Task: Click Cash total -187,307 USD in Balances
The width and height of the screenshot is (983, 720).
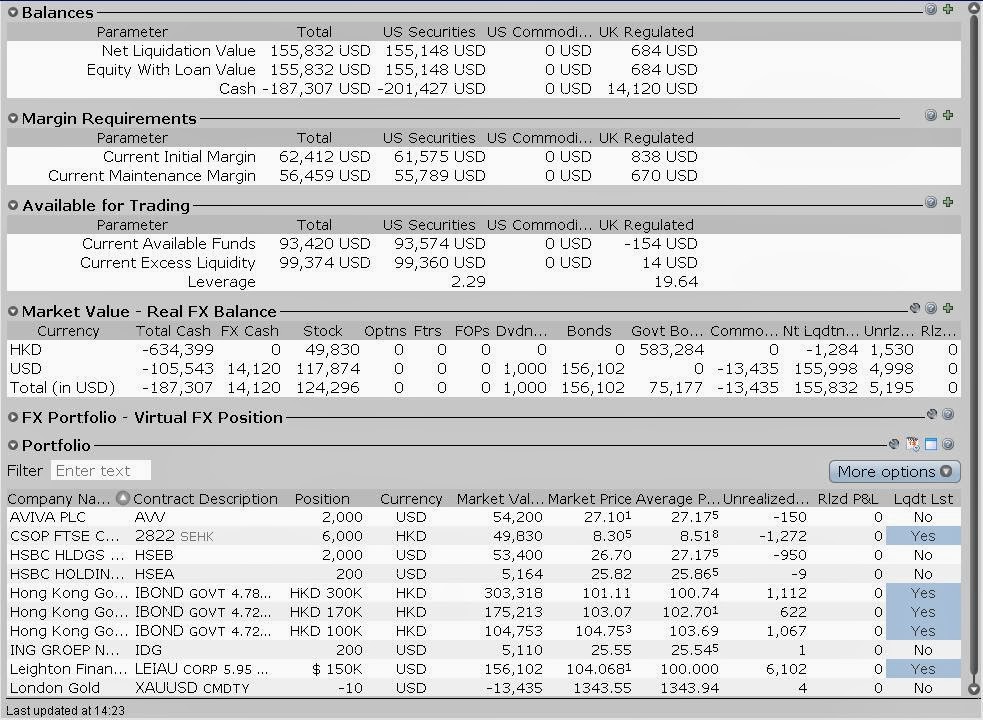Action: pos(317,88)
